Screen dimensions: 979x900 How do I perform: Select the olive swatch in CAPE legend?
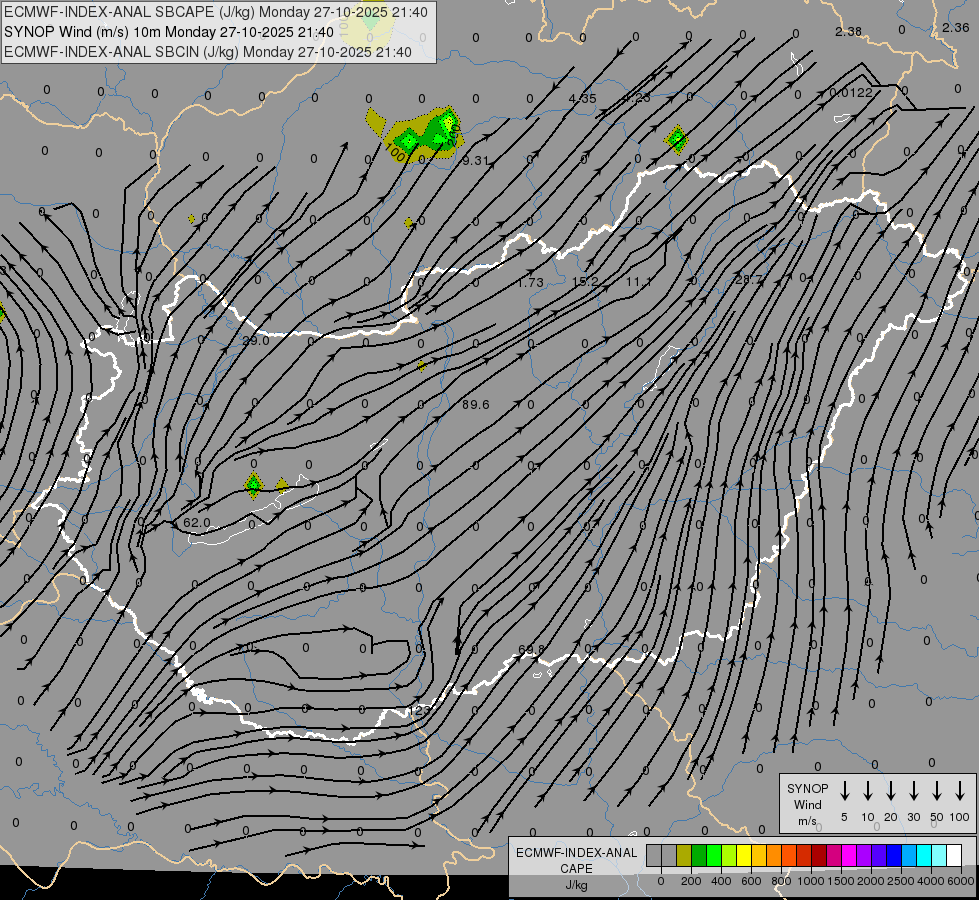684,856
